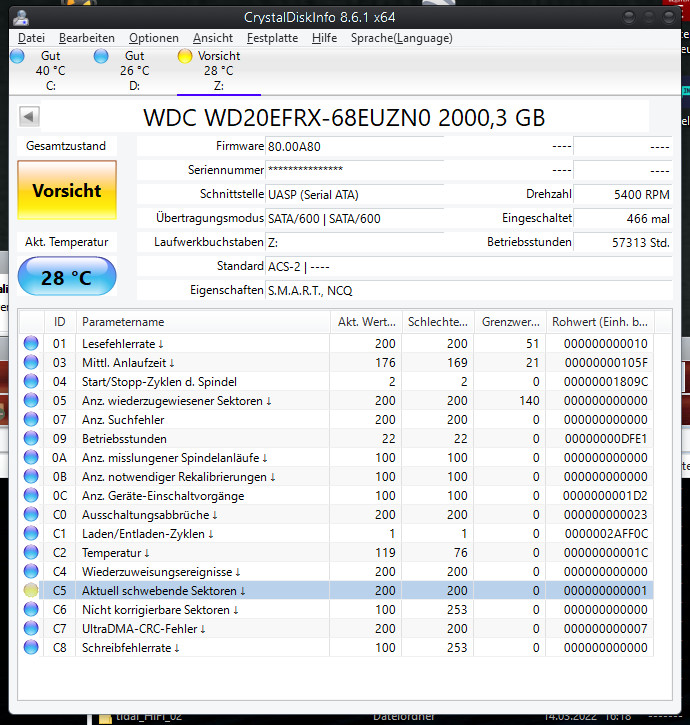Click status orb of Anz. Suchfehler row

(x=31, y=419)
